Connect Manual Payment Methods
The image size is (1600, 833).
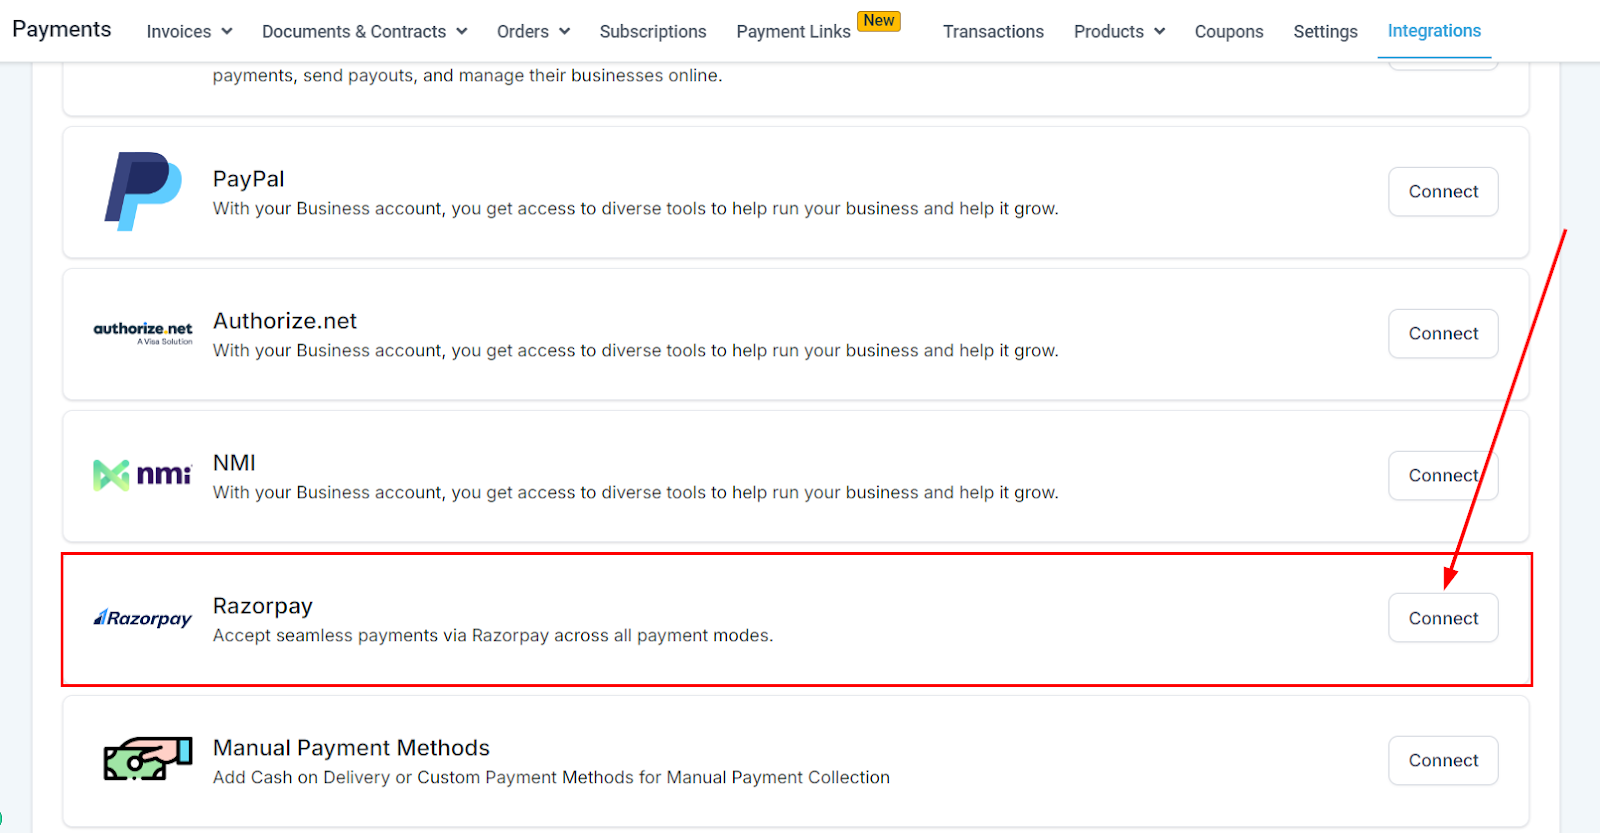[x=1443, y=760]
